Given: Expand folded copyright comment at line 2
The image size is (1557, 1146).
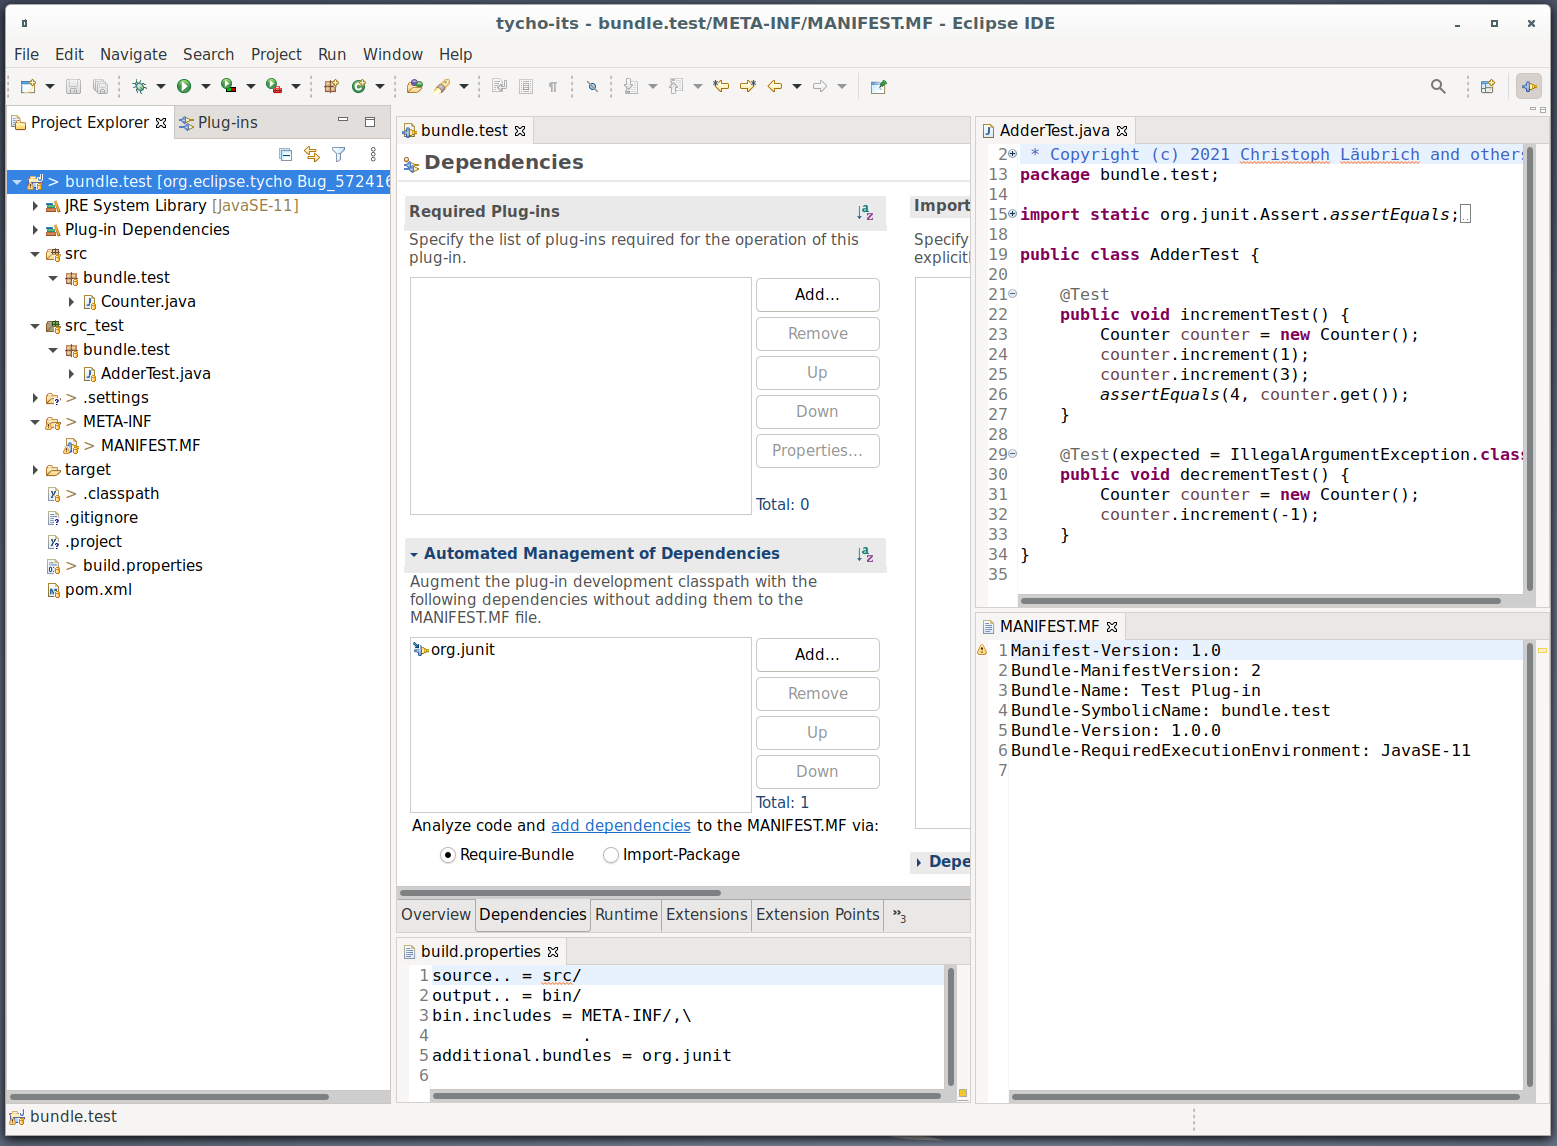Looking at the screenshot, I should pyautogui.click(x=1012, y=154).
